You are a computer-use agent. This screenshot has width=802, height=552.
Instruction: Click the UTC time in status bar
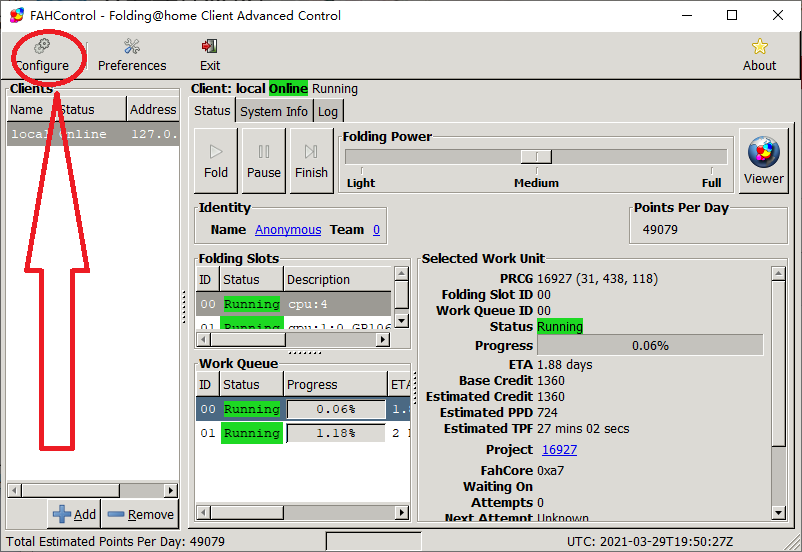coord(650,541)
